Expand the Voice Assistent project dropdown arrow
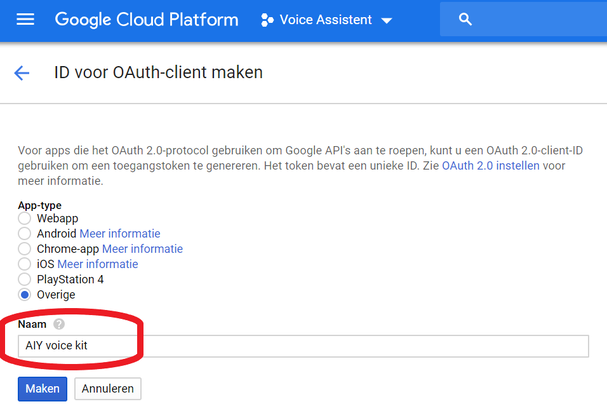This screenshot has width=607, height=411. click(387, 21)
